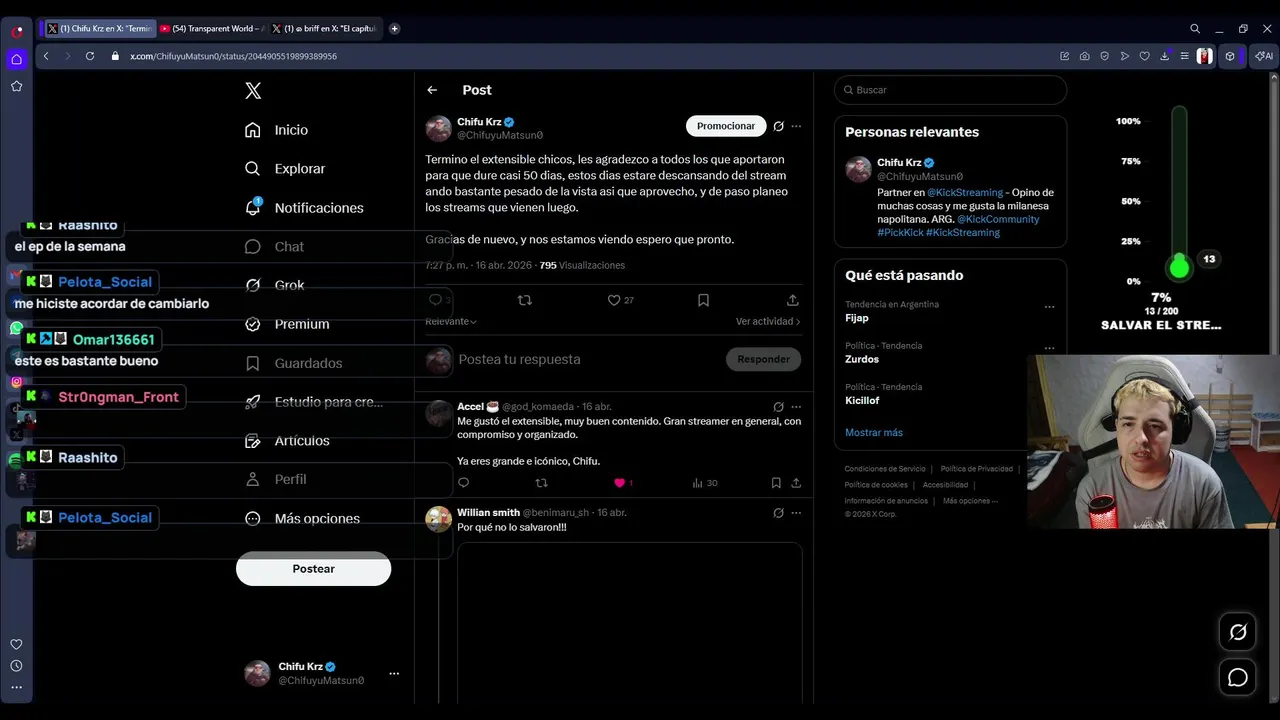The width and height of the screenshot is (1280, 720).
Task: Share Accel's comment
Action: [x=796, y=483]
